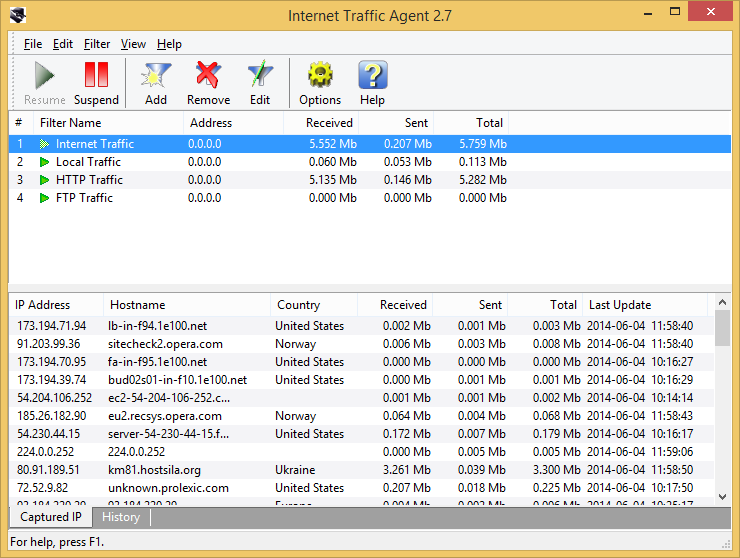Click the Remove filter red X icon
This screenshot has height=558, width=740.
click(x=208, y=75)
